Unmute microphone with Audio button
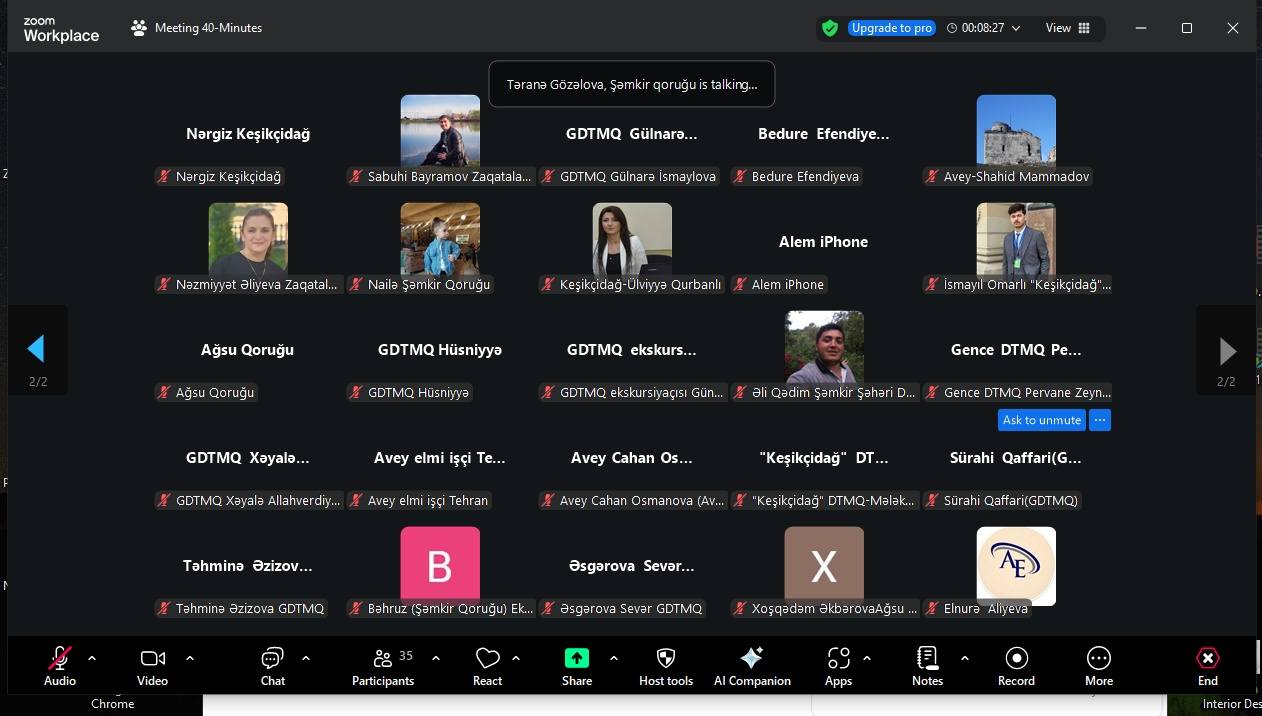Viewport: 1262px width, 716px height. point(60,666)
